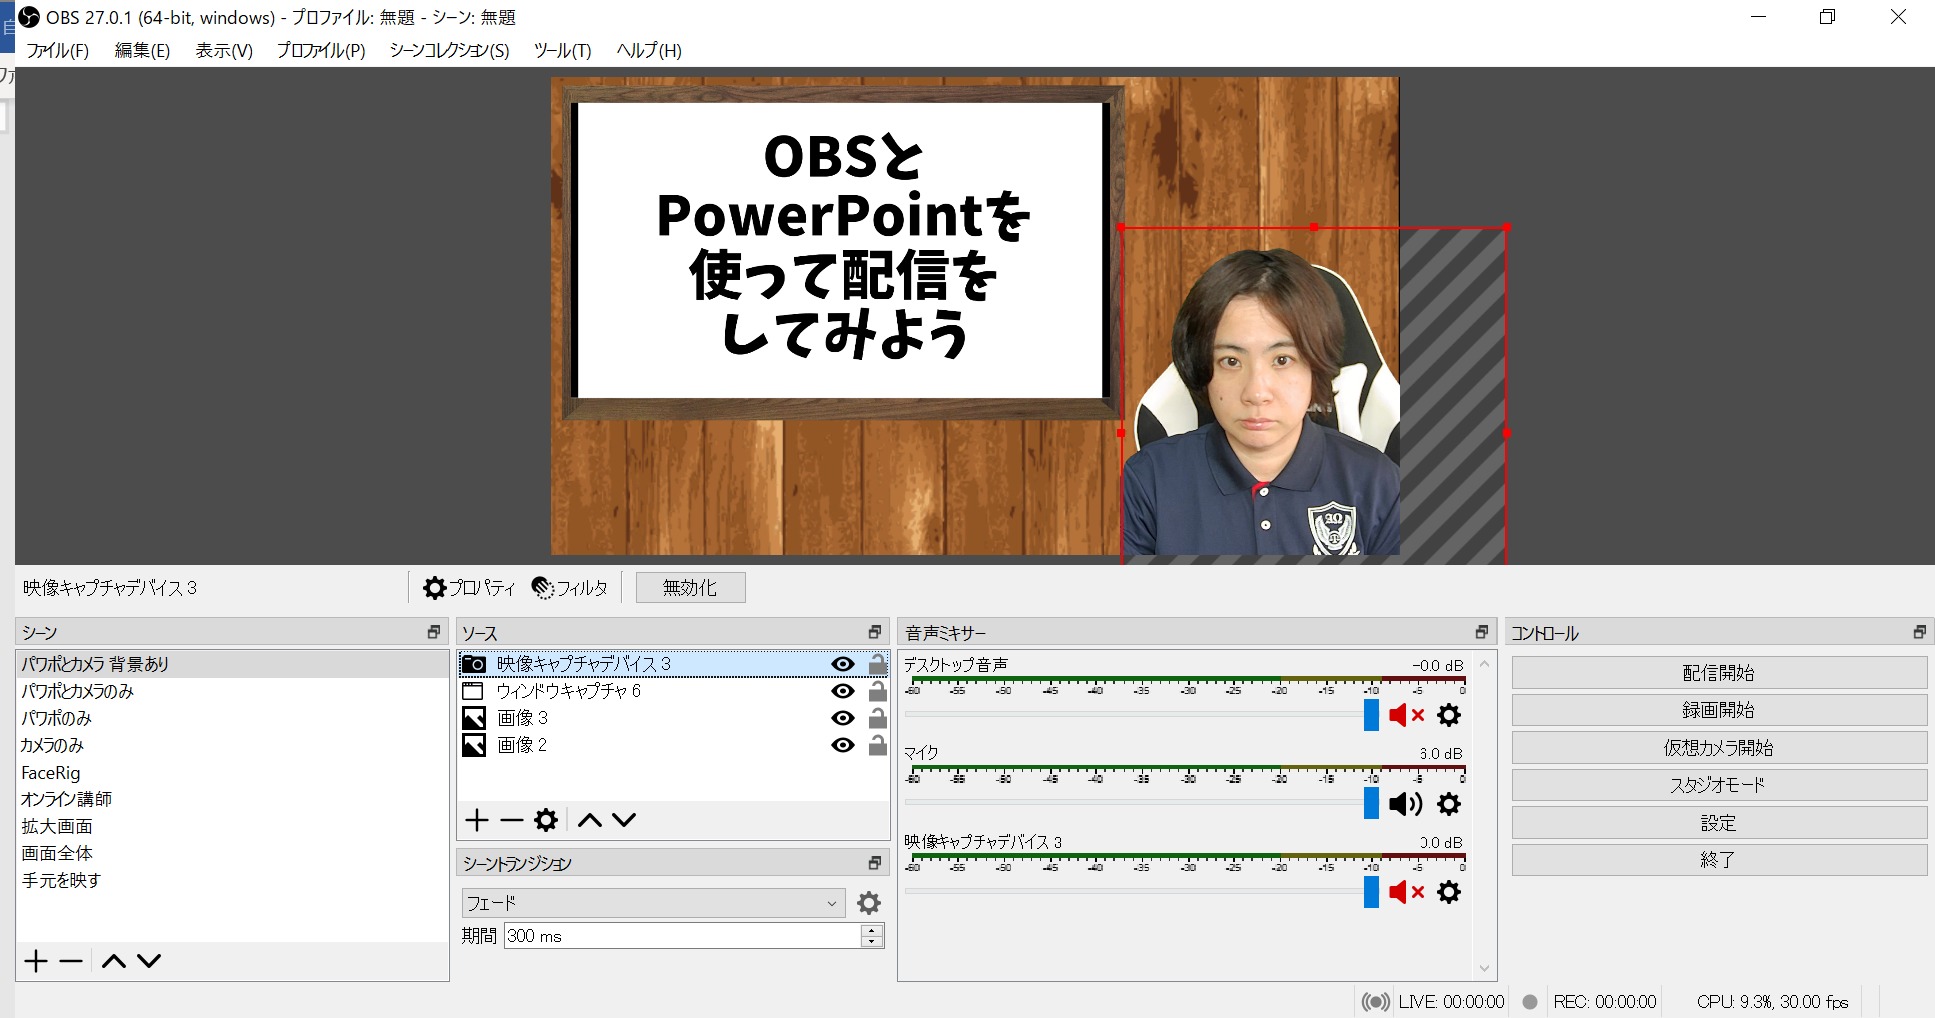Adjust マイク volume slider handle
The width and height of the screenshot is (1935, 1018).
coord(1371,804)
